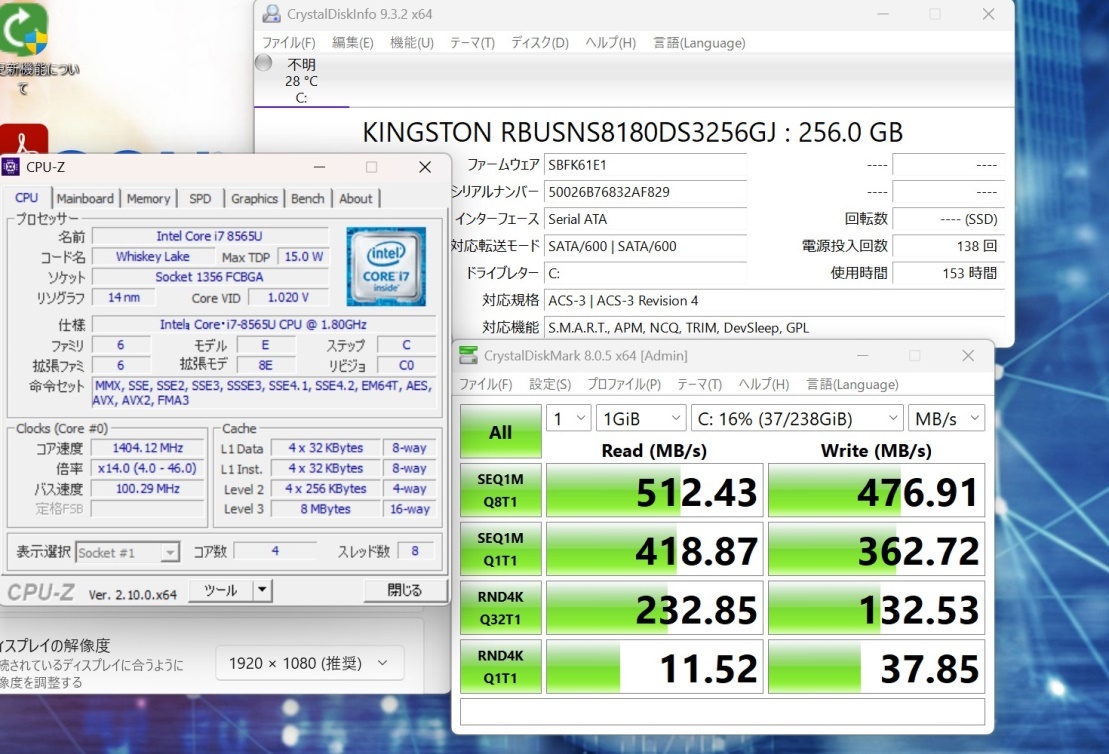Click the CrystalDiskInfo title bar icon
Image resolution: width=1109 pixels, height=754 pixels.
[x=272, y=14]
